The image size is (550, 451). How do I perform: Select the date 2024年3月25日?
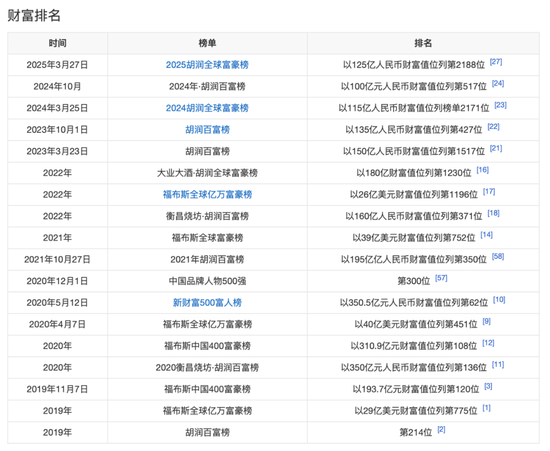(57, 108)
